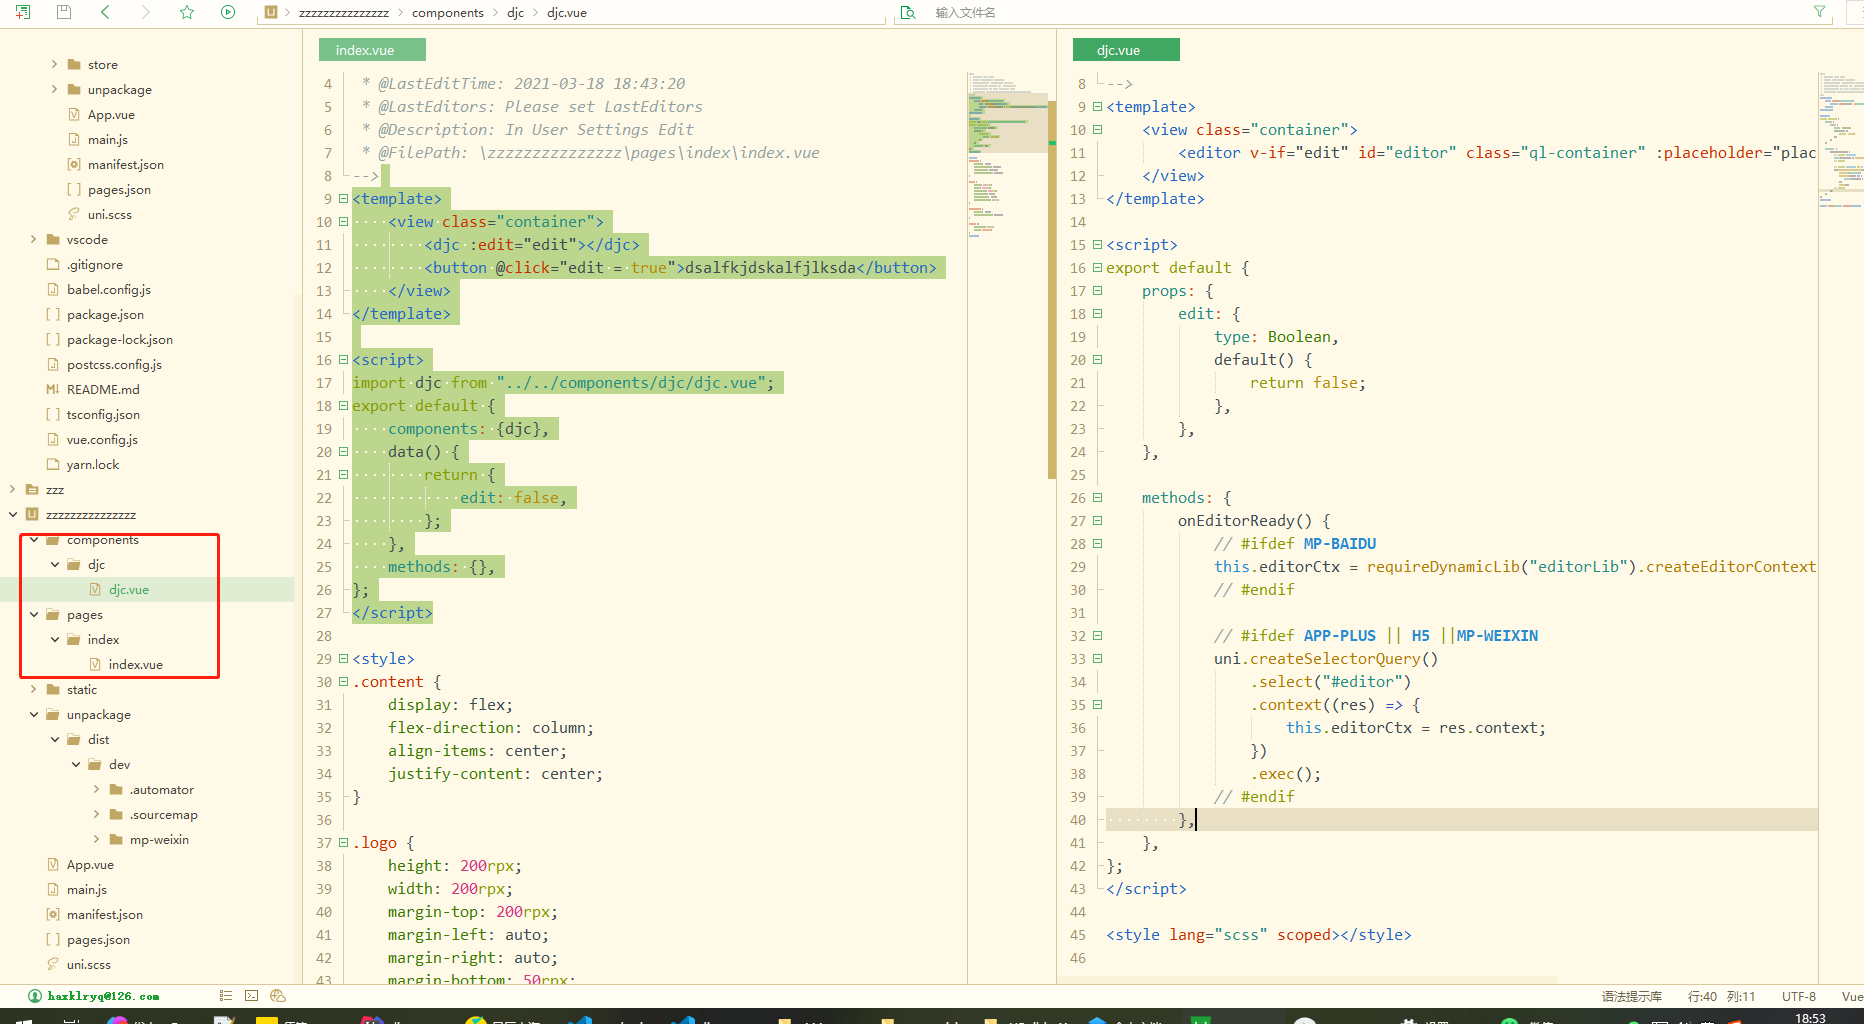Collapse the components folder
Viewport: 1864px width, 1024px height.
tap(33, 539)
